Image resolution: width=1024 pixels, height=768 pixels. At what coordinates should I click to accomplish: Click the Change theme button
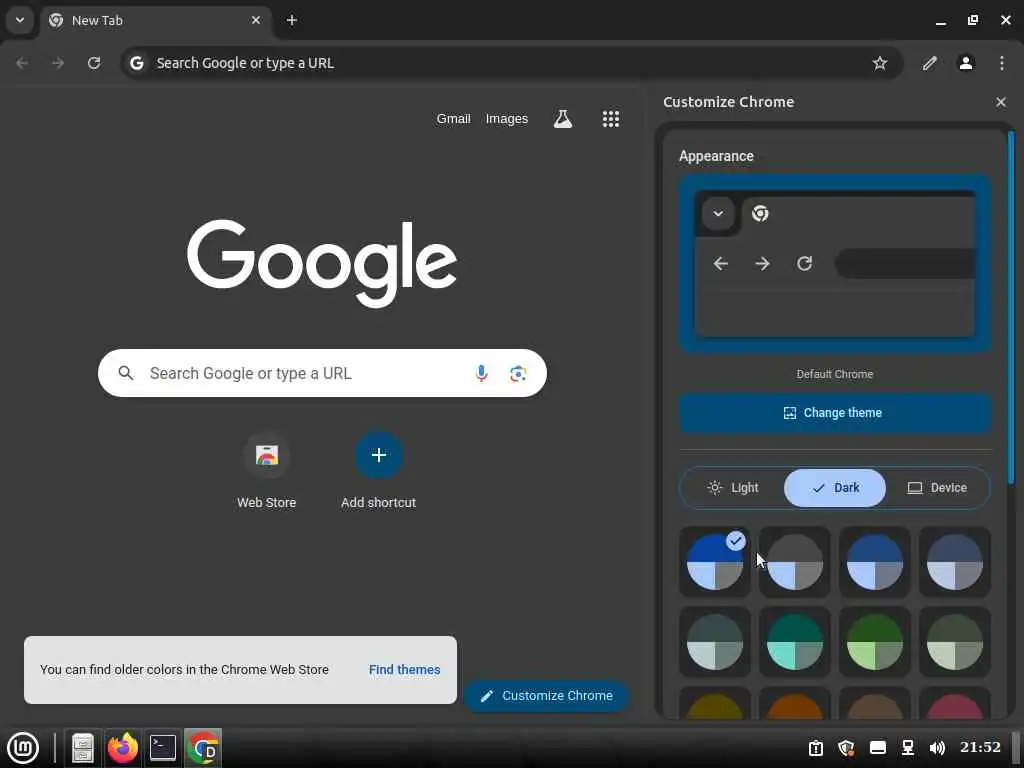tap(835, 413)
